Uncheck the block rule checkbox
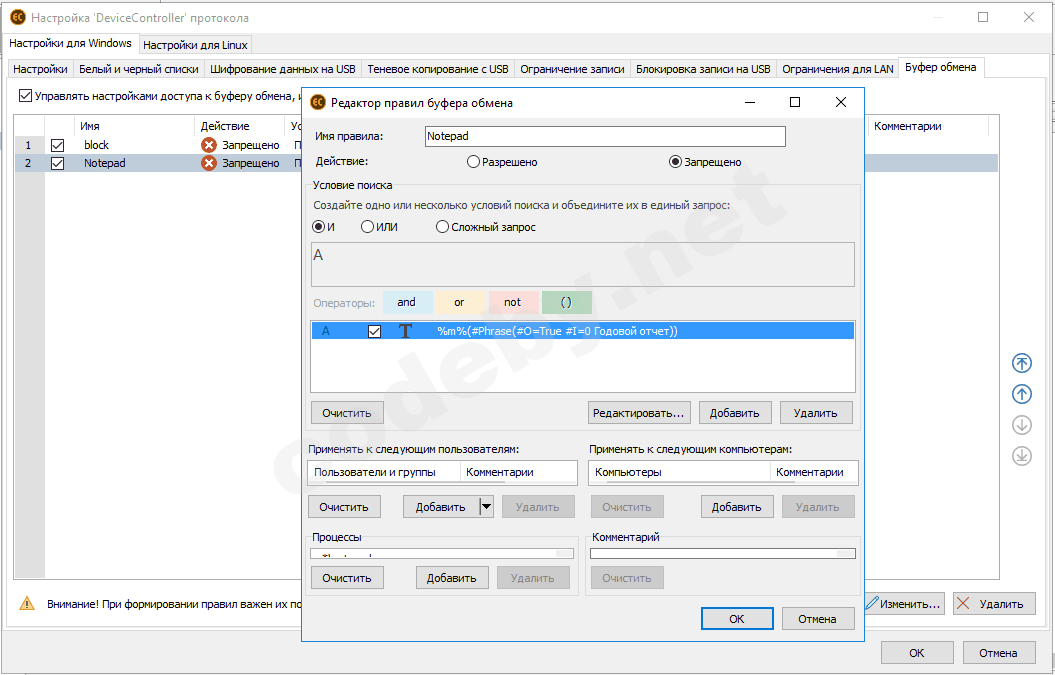The width and height of the screenshot is (1055, 675). (x=58, y=145)
